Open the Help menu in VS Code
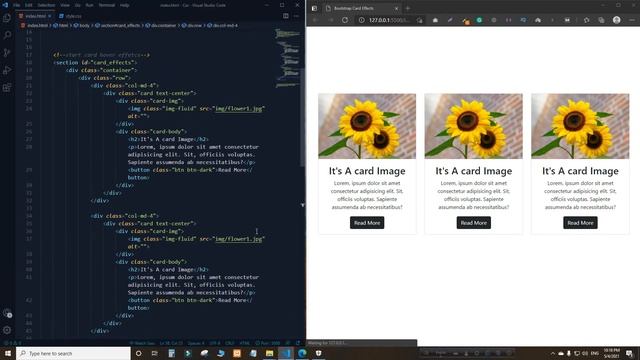This screenshot has width=640, height=360. (125, 5)
